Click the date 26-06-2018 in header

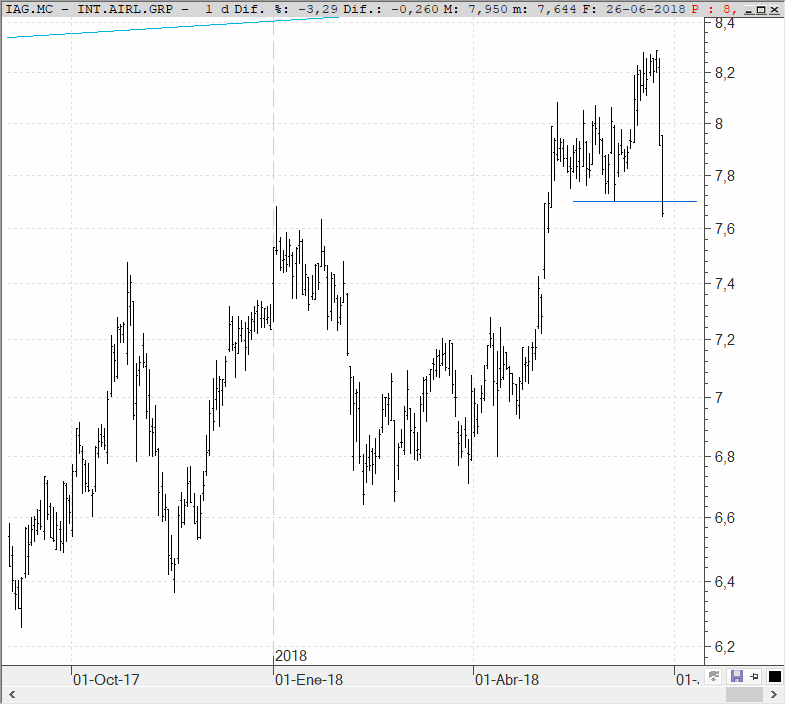coord(646,9)
